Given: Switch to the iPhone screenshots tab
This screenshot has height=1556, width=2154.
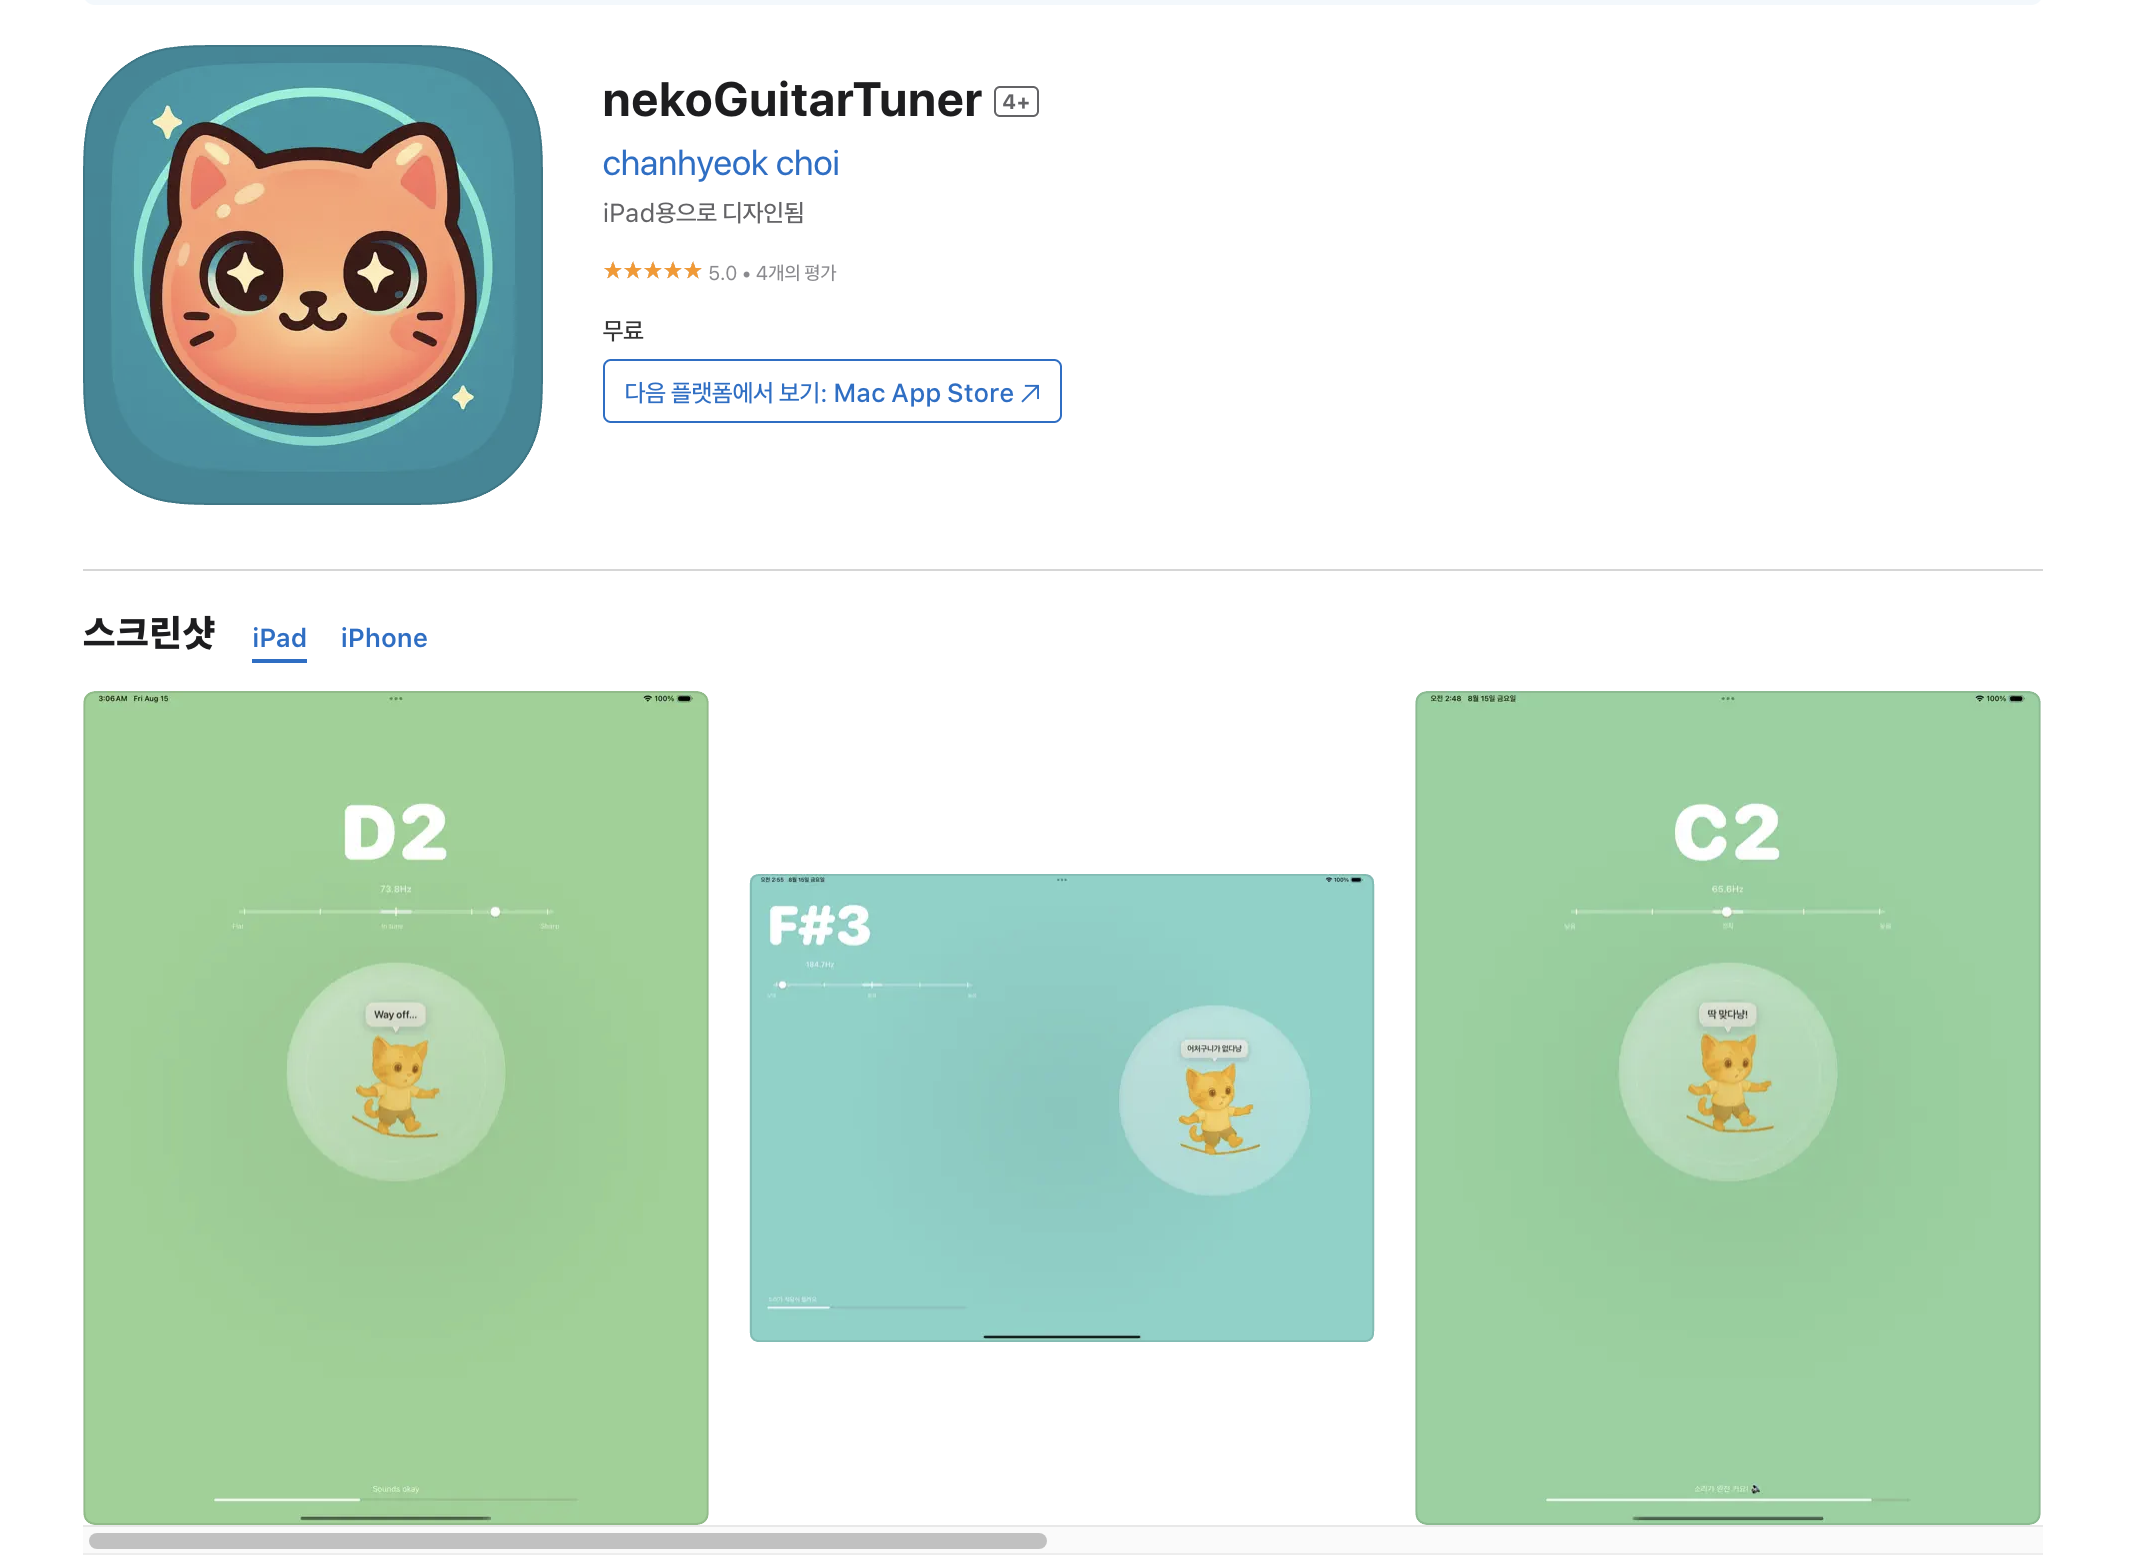Looking at the screenshot, I should (x=384, y=638).
